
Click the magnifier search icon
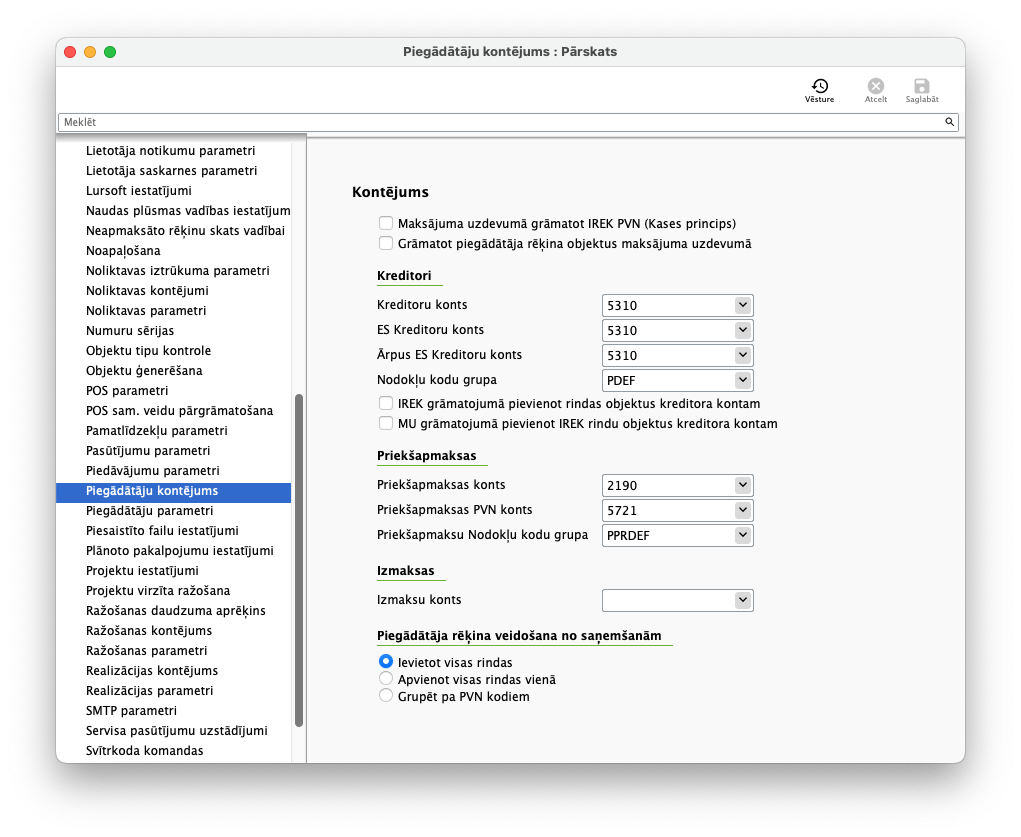coord(949,122)
